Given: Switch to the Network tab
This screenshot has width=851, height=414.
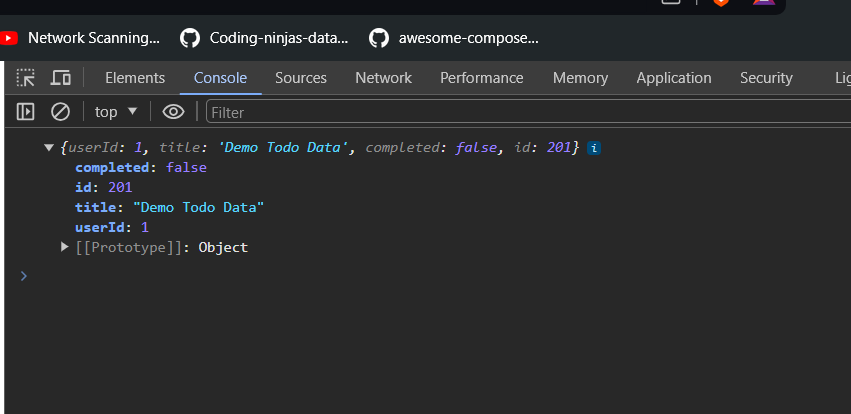Looking at the screenshot, I should (383, 78).
